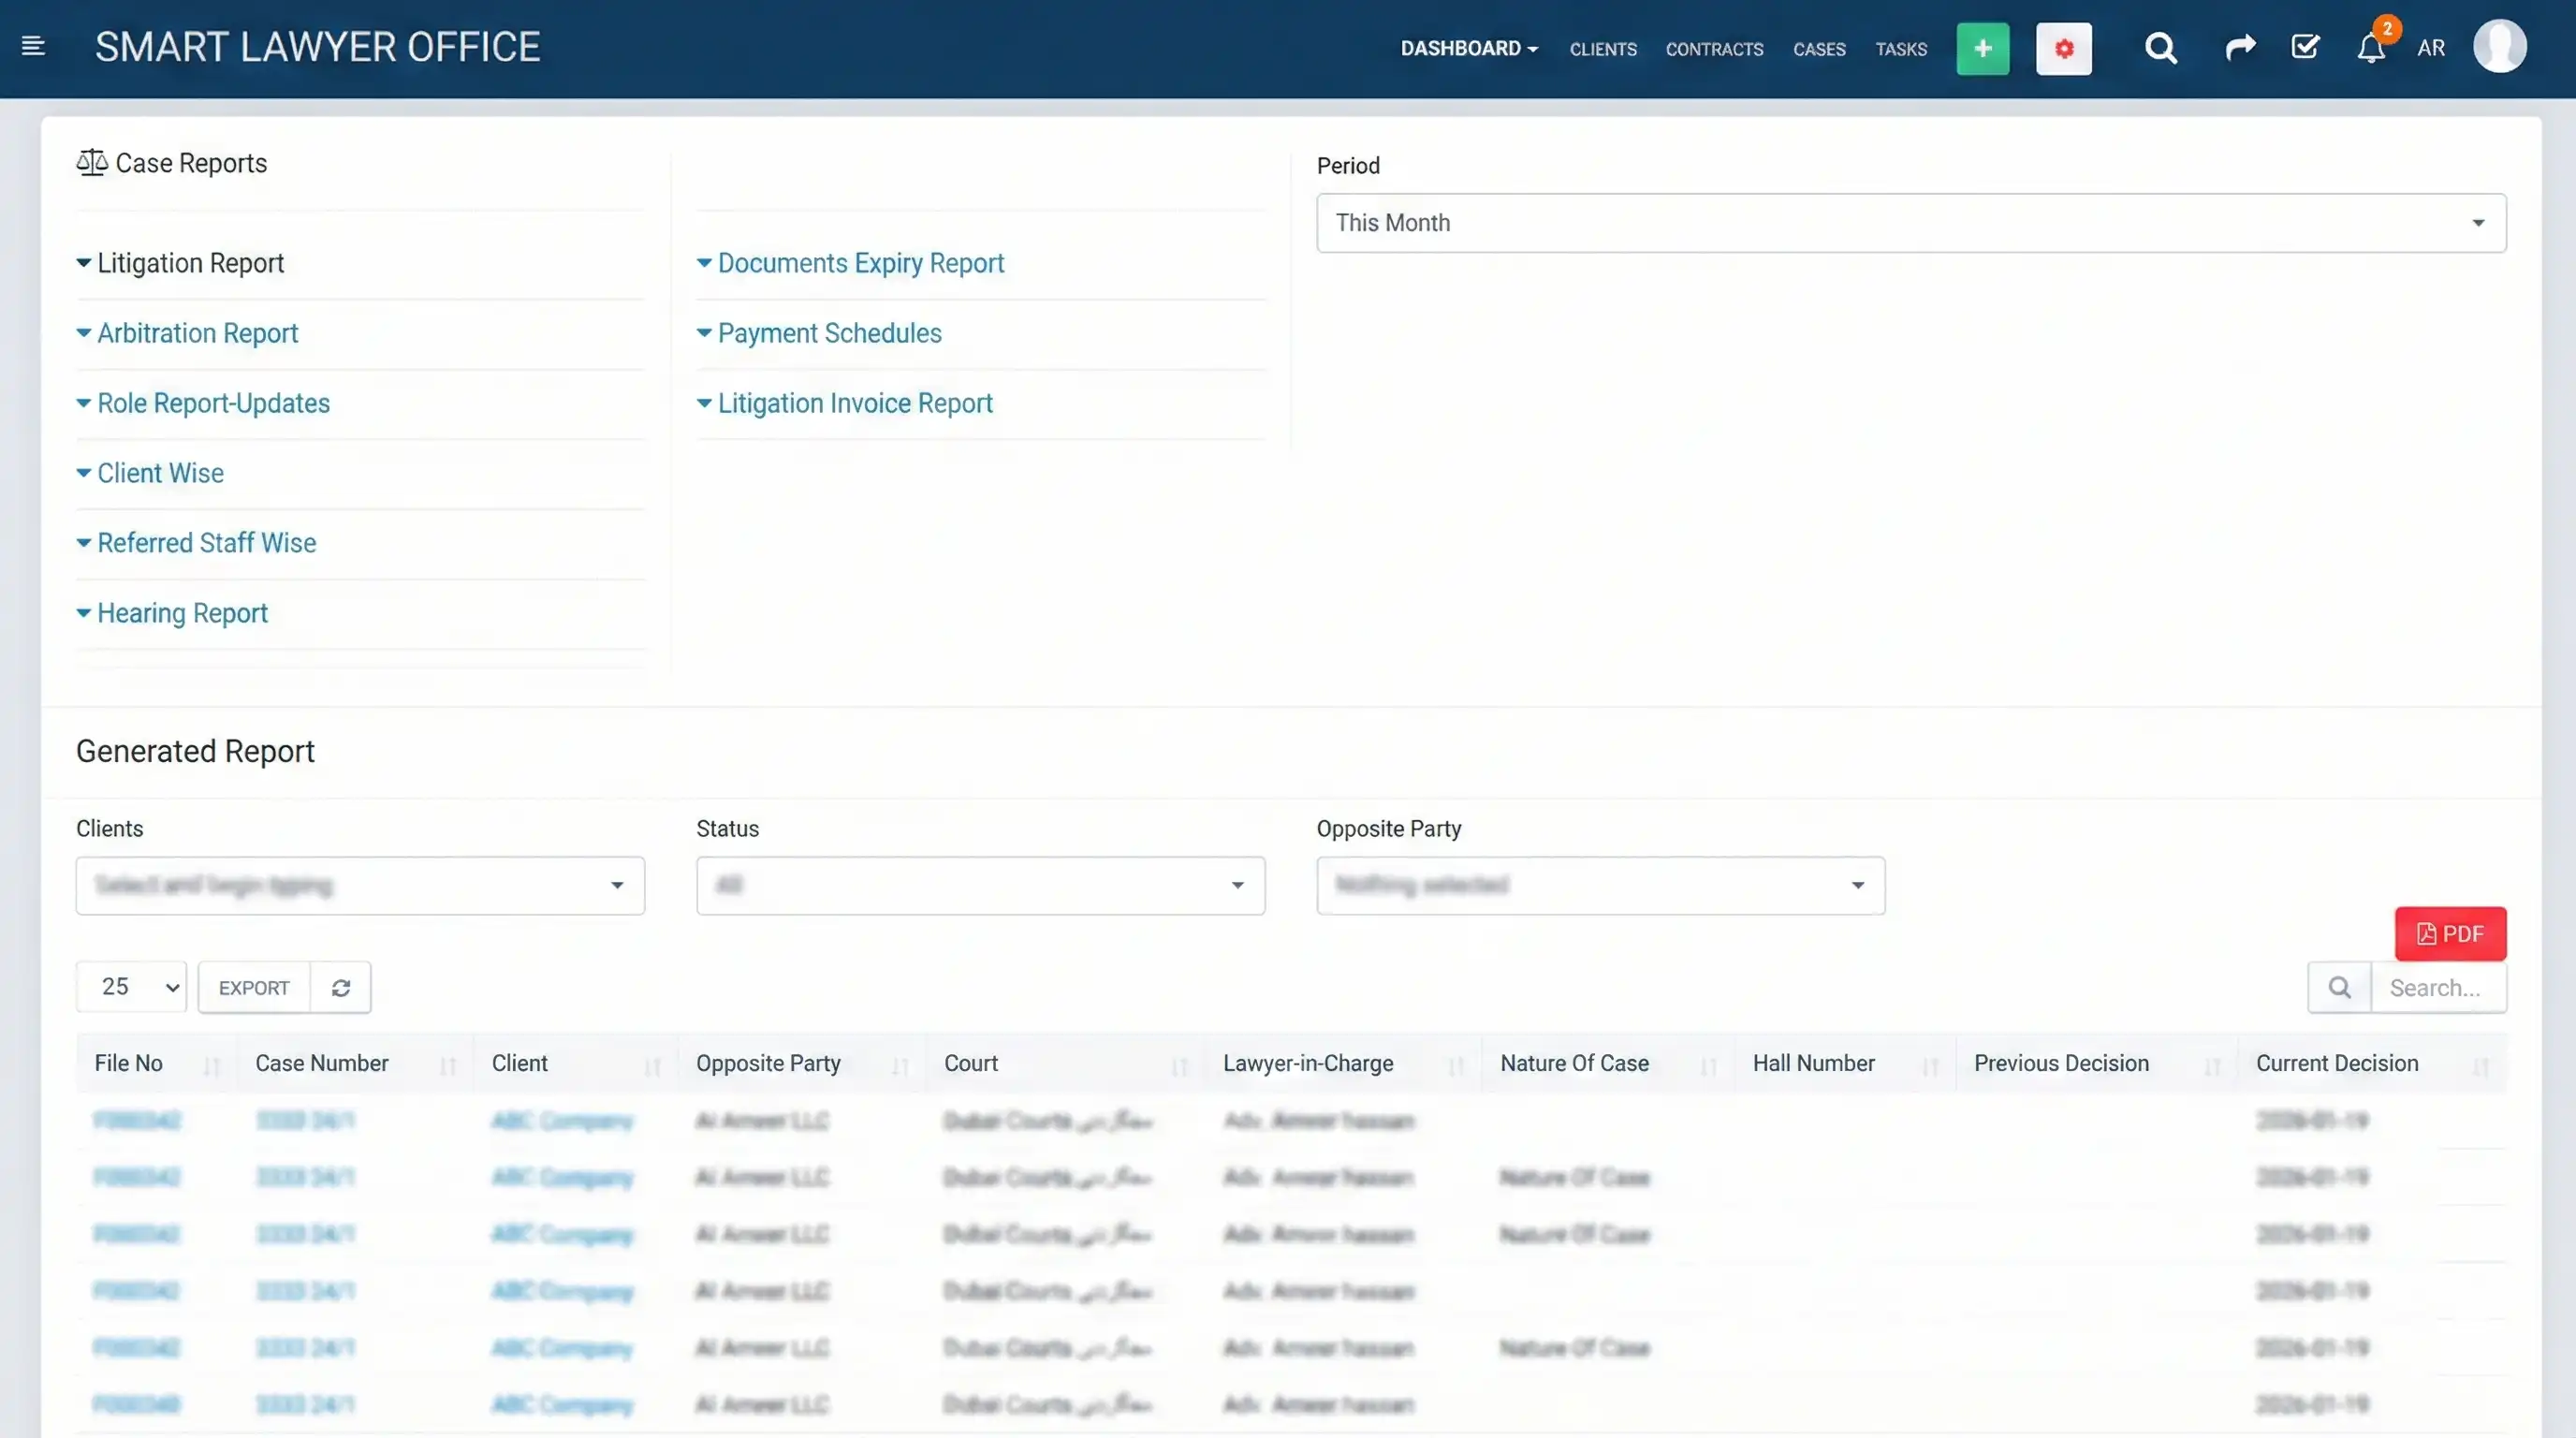Open settings via the red gear icon
The image size is (2576, 1438).
point(2064,48)
